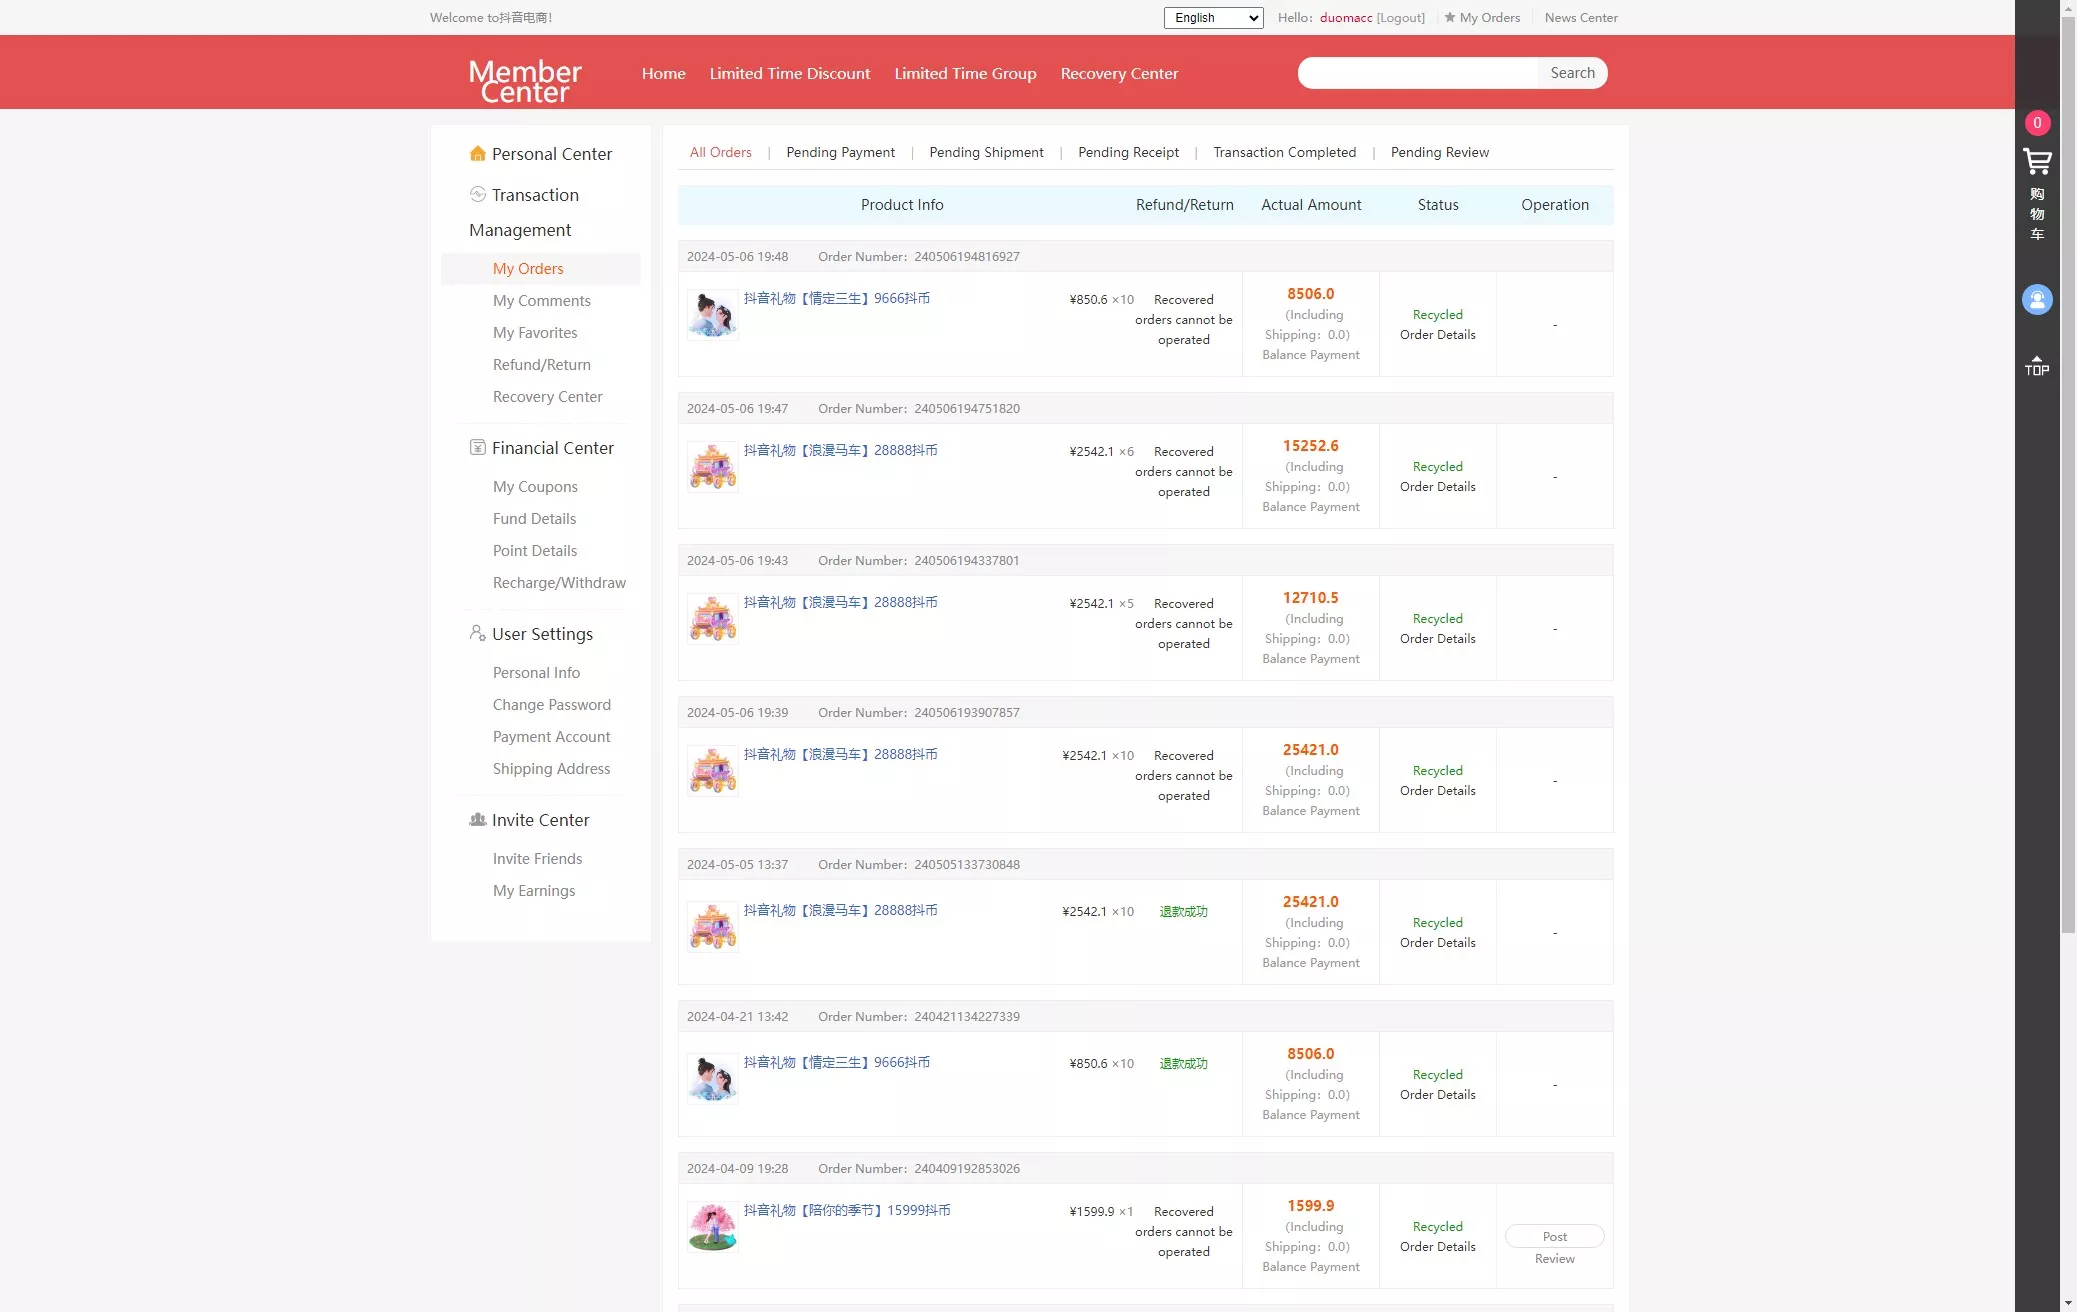
Task: Open thumbnail of first 情定三生 gift order
Action: [712, 315]
